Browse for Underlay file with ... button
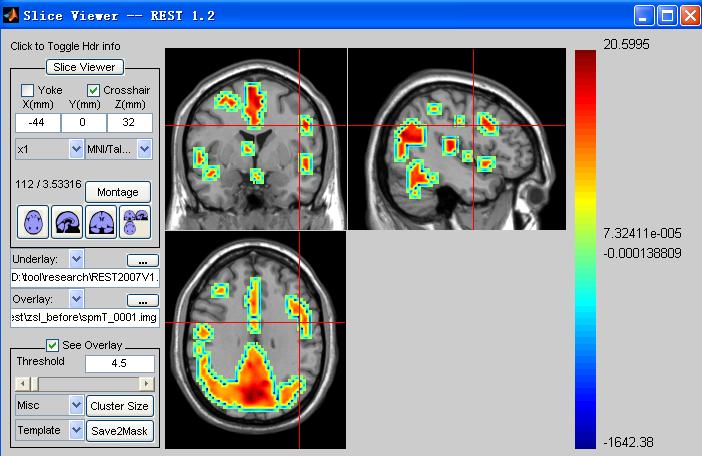Image resolution: width=702 pixels, height=456 pixels. pyautogui.click(x=143, y=260)
